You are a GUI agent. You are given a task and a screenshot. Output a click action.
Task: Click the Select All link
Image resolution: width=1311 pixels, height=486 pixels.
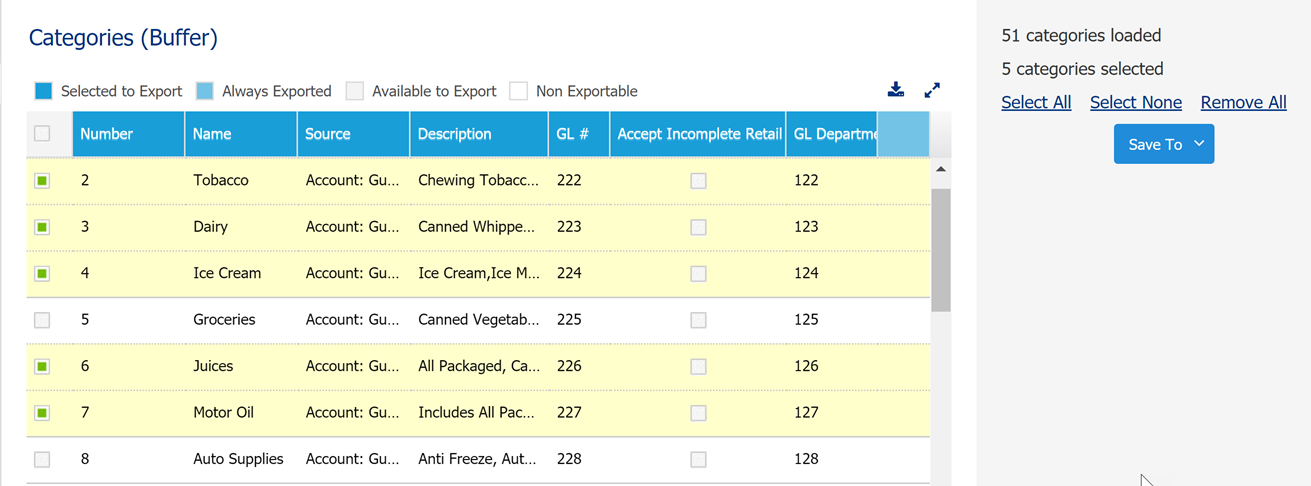[1036, 102]
